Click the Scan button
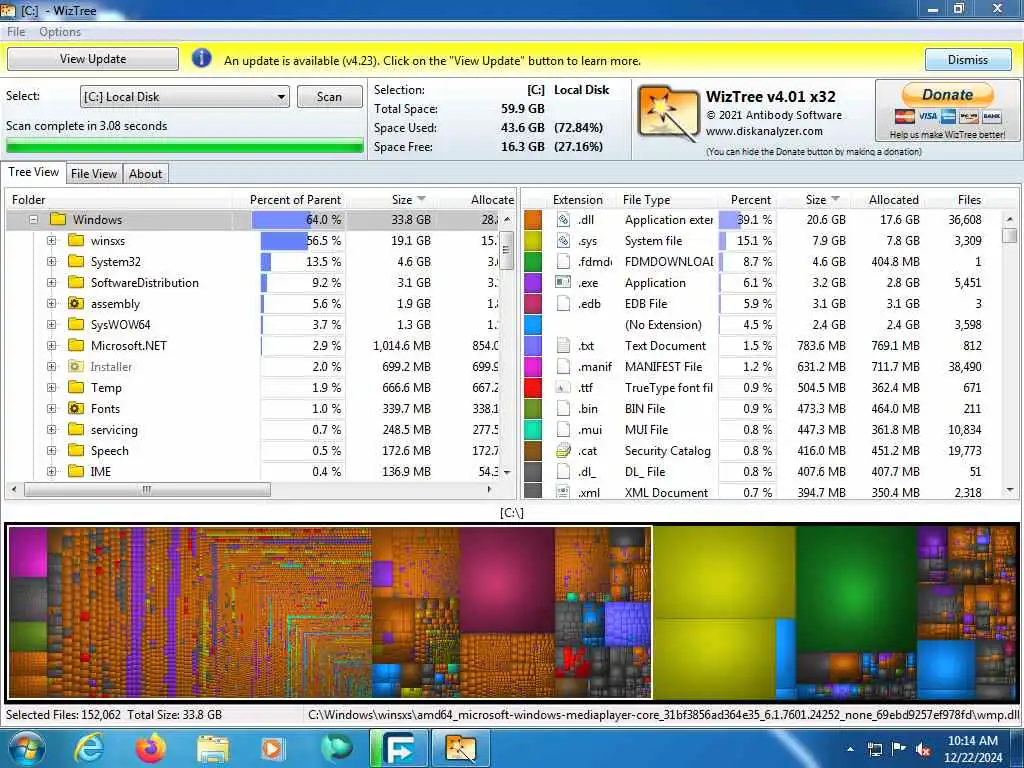Viewport: 1024px width, 768px height. [x=329, y=97]
